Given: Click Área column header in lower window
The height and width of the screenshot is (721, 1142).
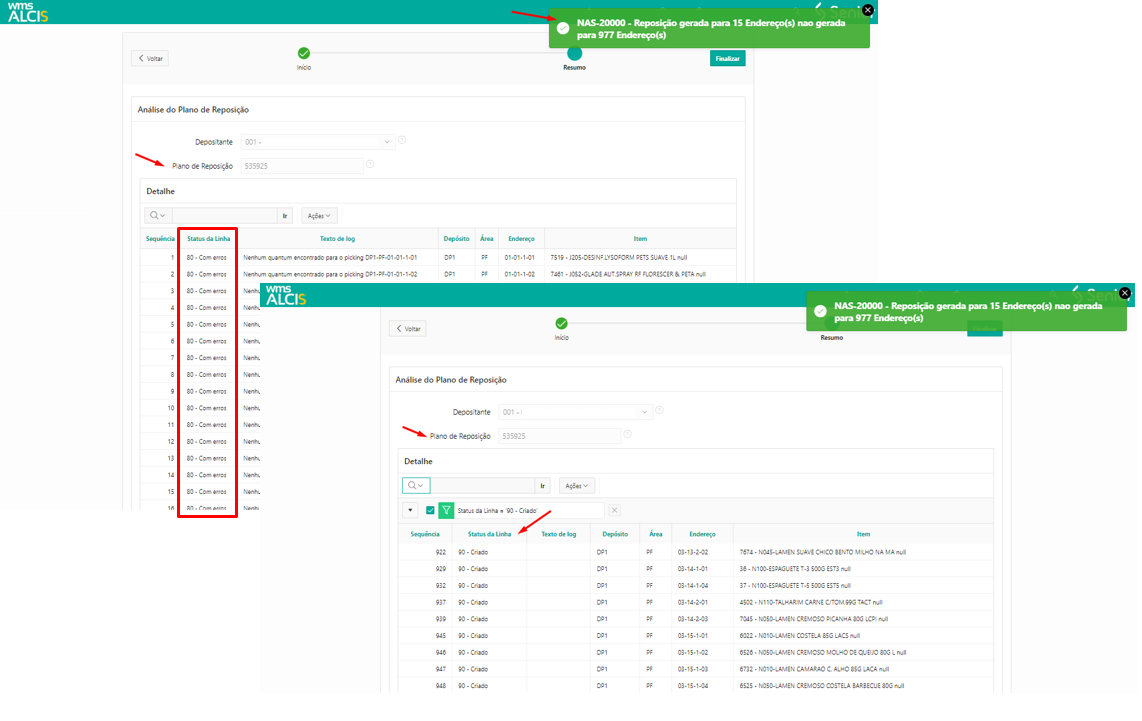Looking at the screenshot, I should 655,535.
